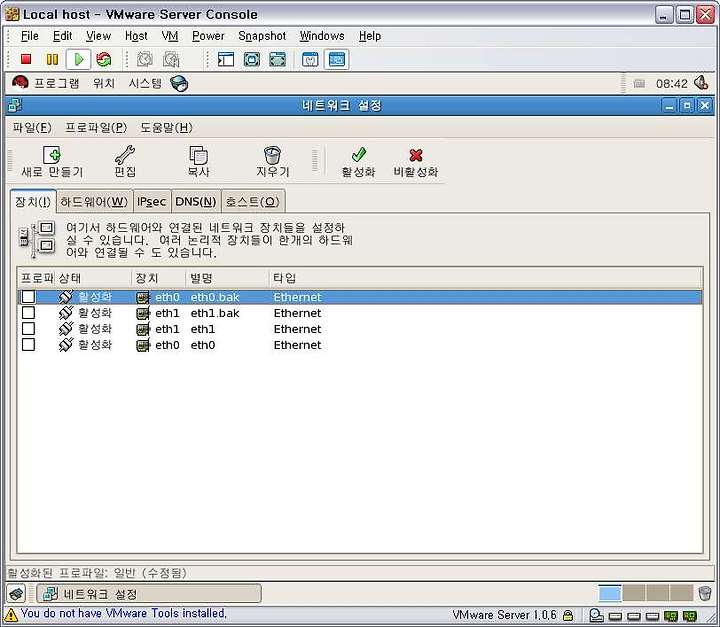Click the lock icon in VMware status bar
This screenshot has height=627, width=720.
point(568,615)
